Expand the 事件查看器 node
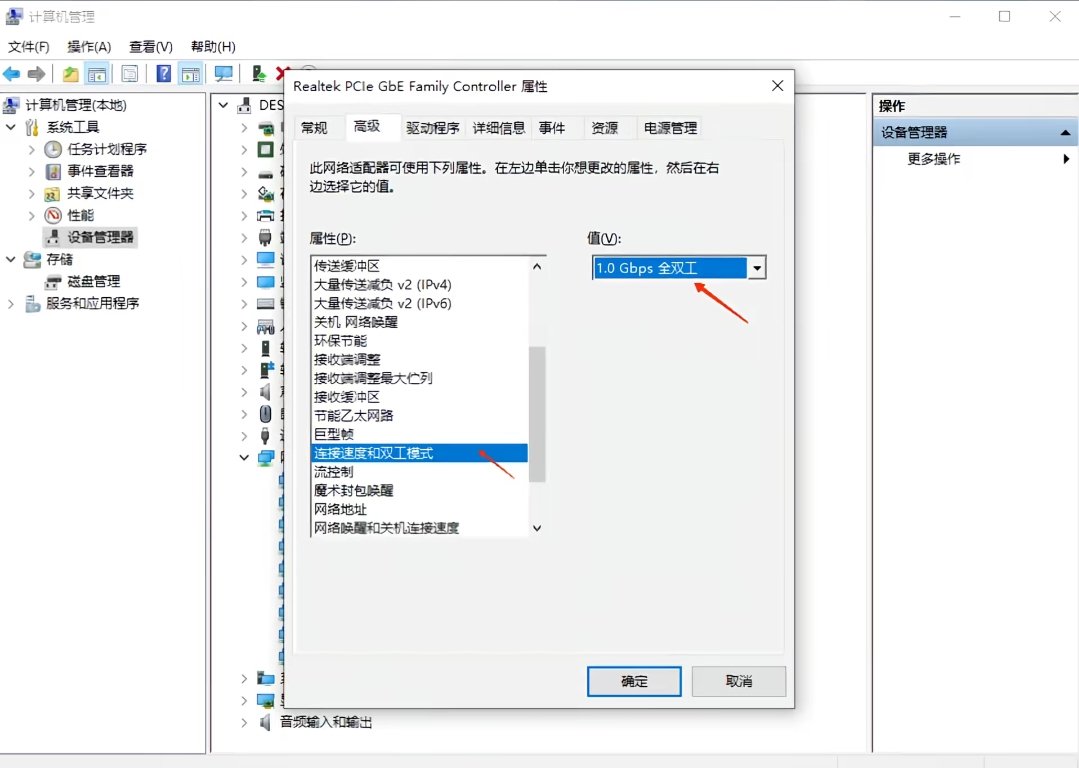Screen dimensions: 1079x768 pos(32,171)
